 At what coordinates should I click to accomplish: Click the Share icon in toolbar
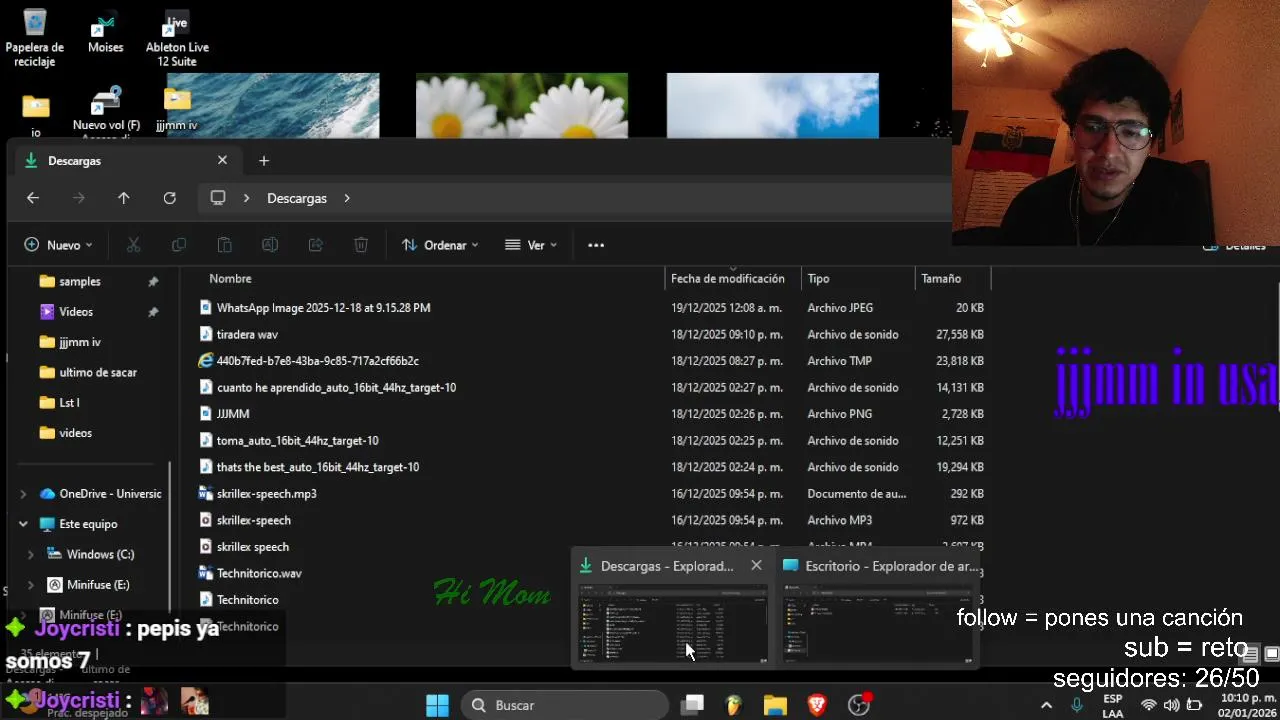pyautogui.click(x=316, y=245)
